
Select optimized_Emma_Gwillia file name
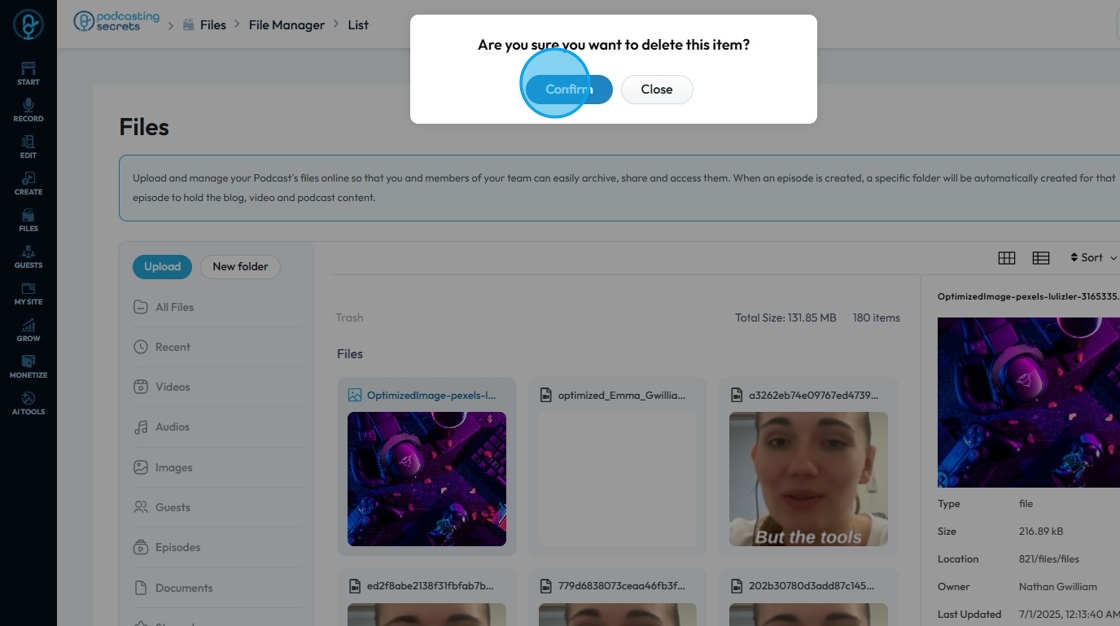tap(621, 395)
